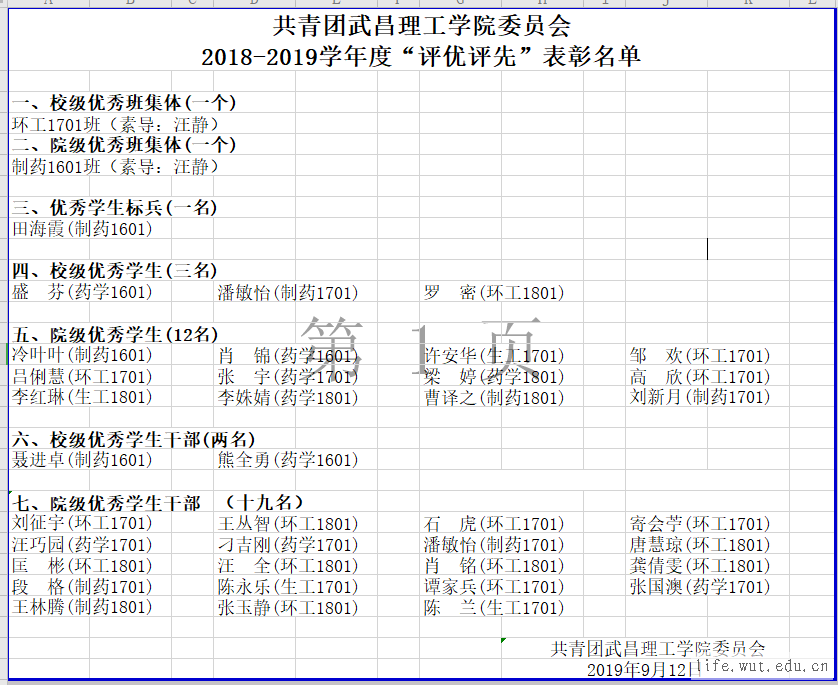Screen dimensions: 838x685
Task: Click the cell 制药1601班（素导：汪静）
Action: click(x=115, y=166)
